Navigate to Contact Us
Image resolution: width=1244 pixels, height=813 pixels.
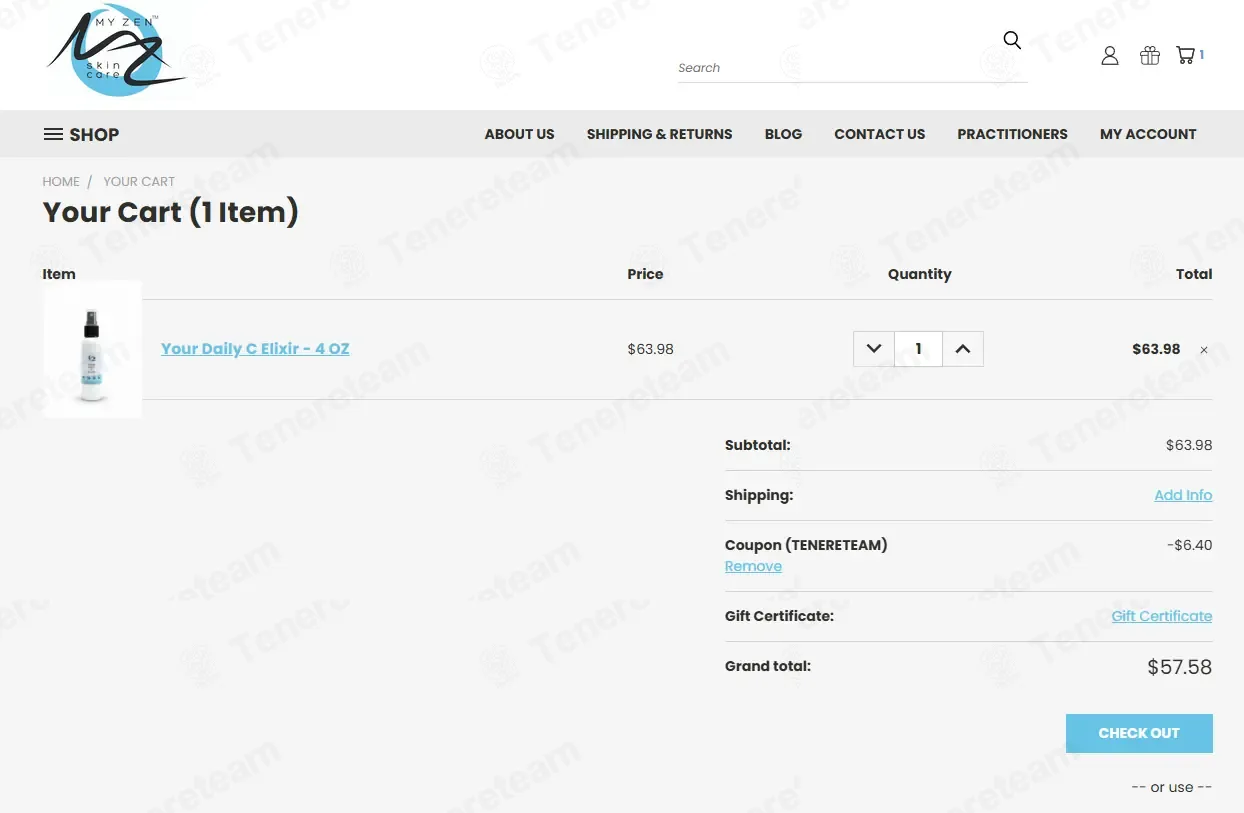[880, 134]
